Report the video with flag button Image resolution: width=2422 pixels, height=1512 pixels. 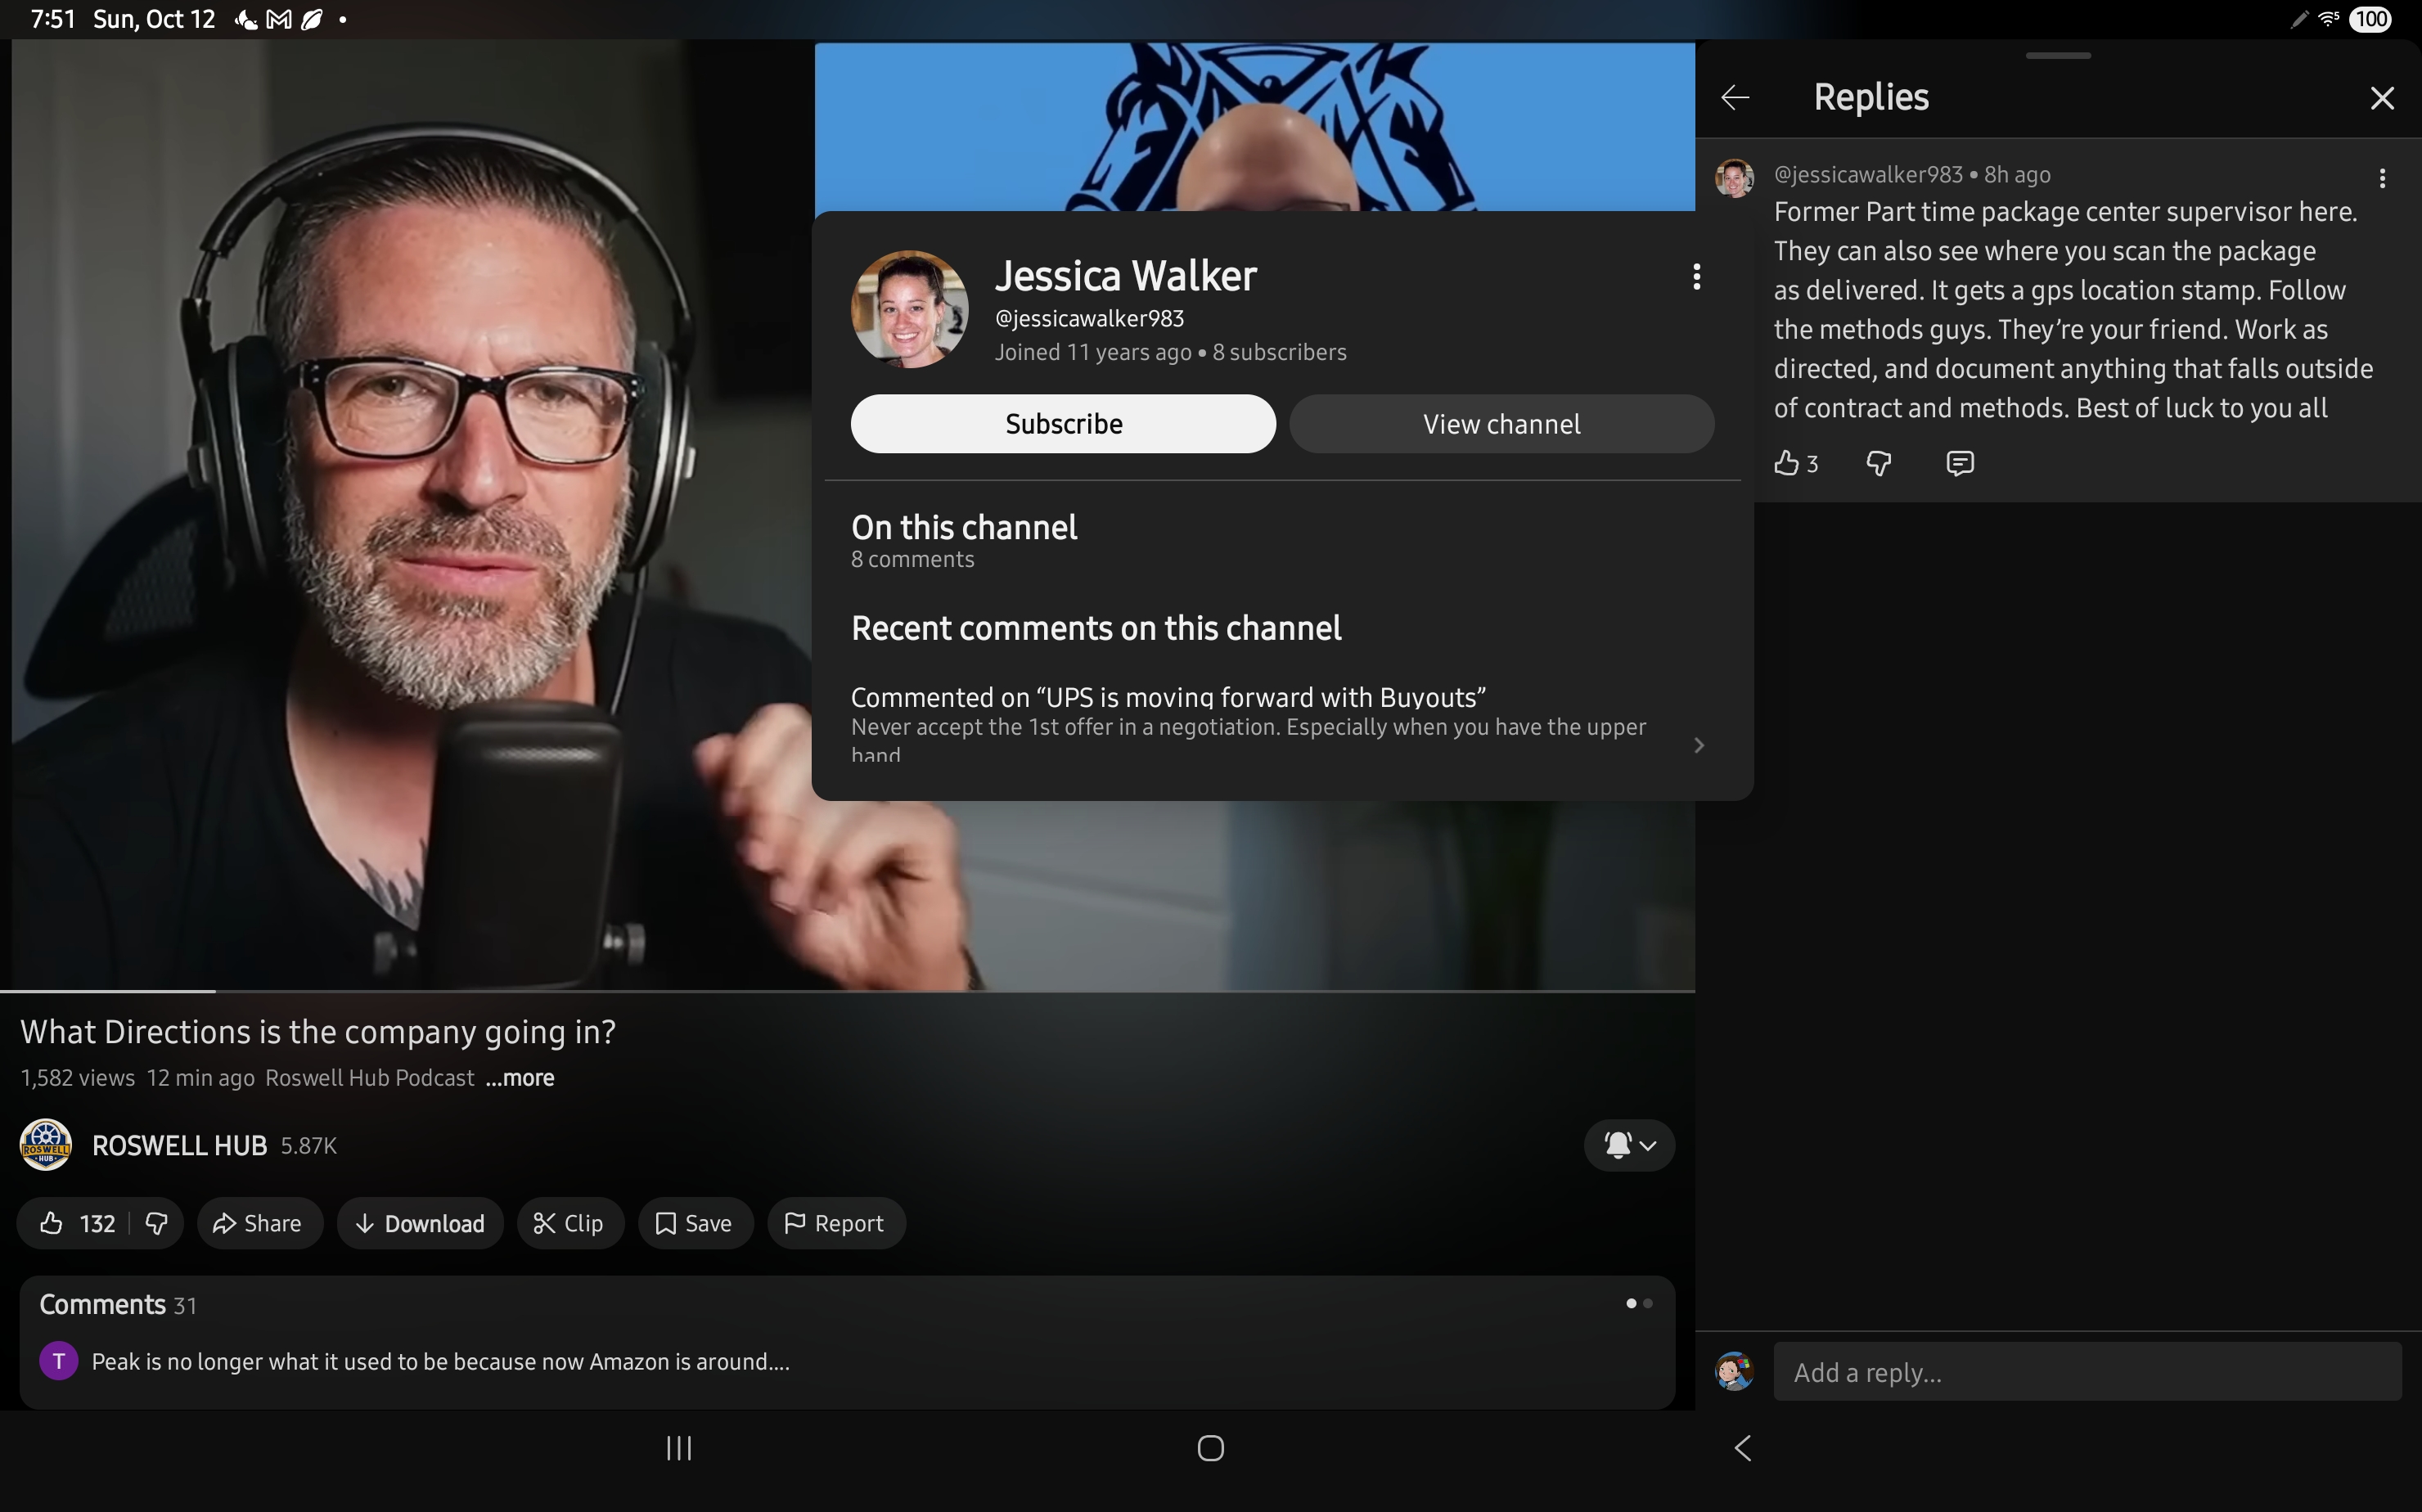tap(836, 1223)
